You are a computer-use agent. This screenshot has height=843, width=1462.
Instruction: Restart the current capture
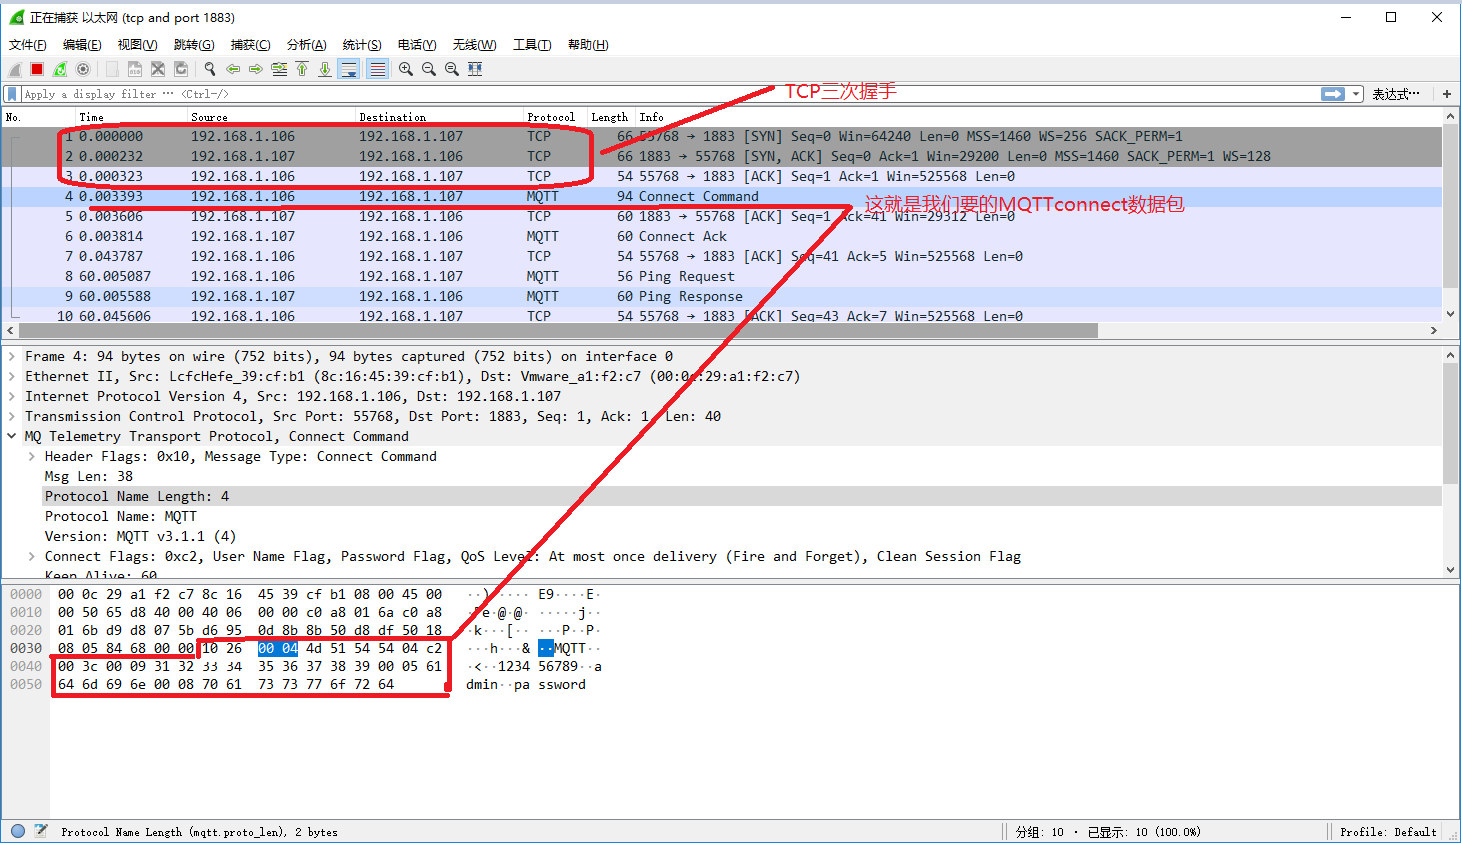[60, 69]
